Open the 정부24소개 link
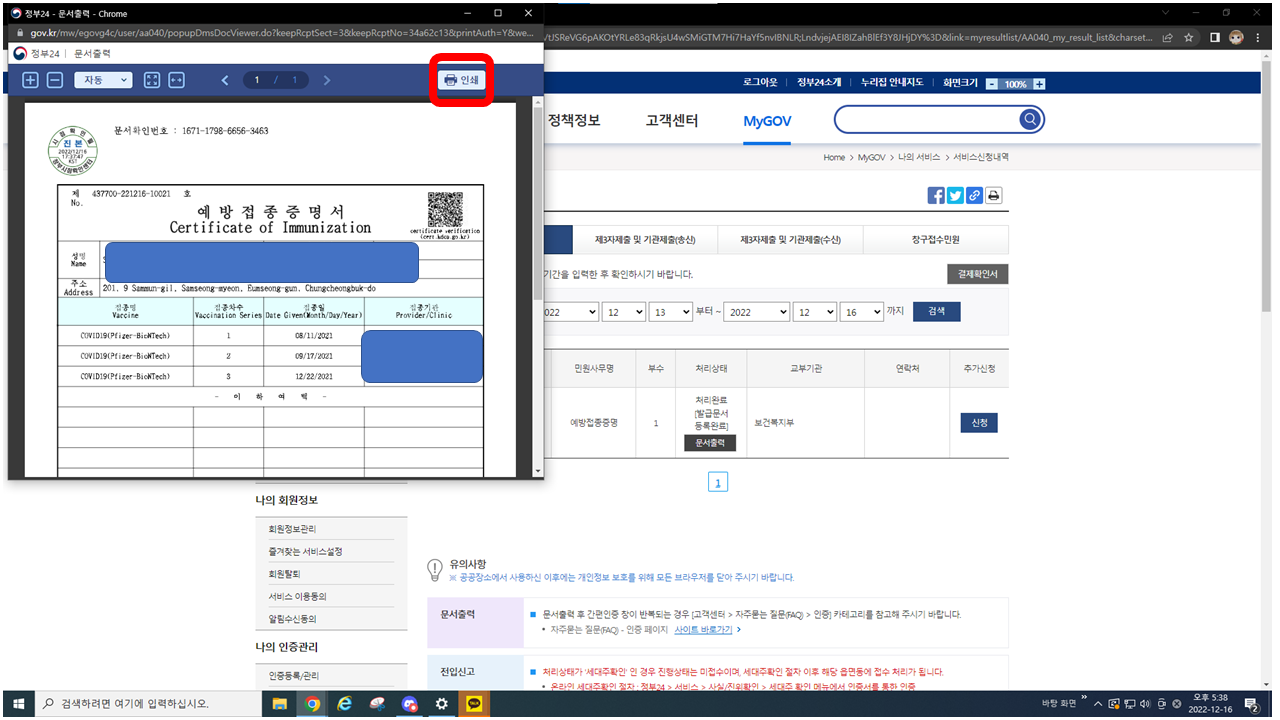This screenshot has height=720, width=1280. pyautogui.click(x=819, y=83)
